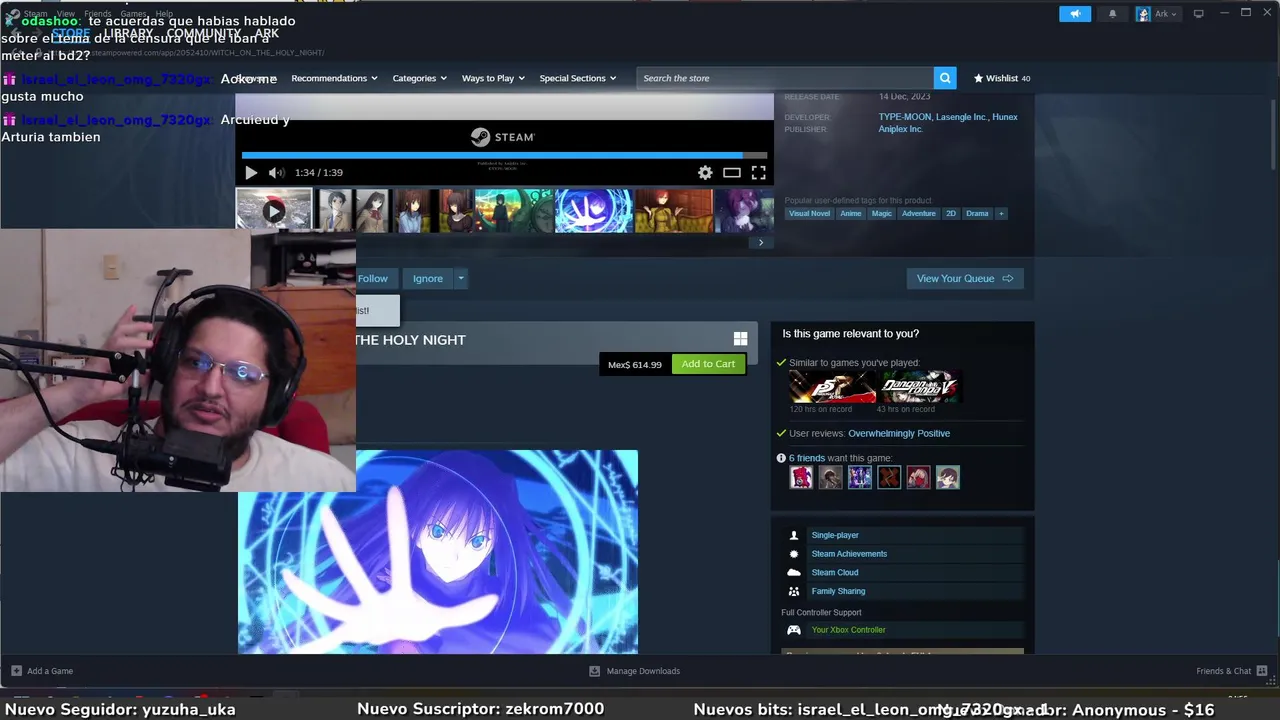Enter fullscreen on the trailer
The image size is (1280, 720).
pyautogui.click(x=759, y=172)
